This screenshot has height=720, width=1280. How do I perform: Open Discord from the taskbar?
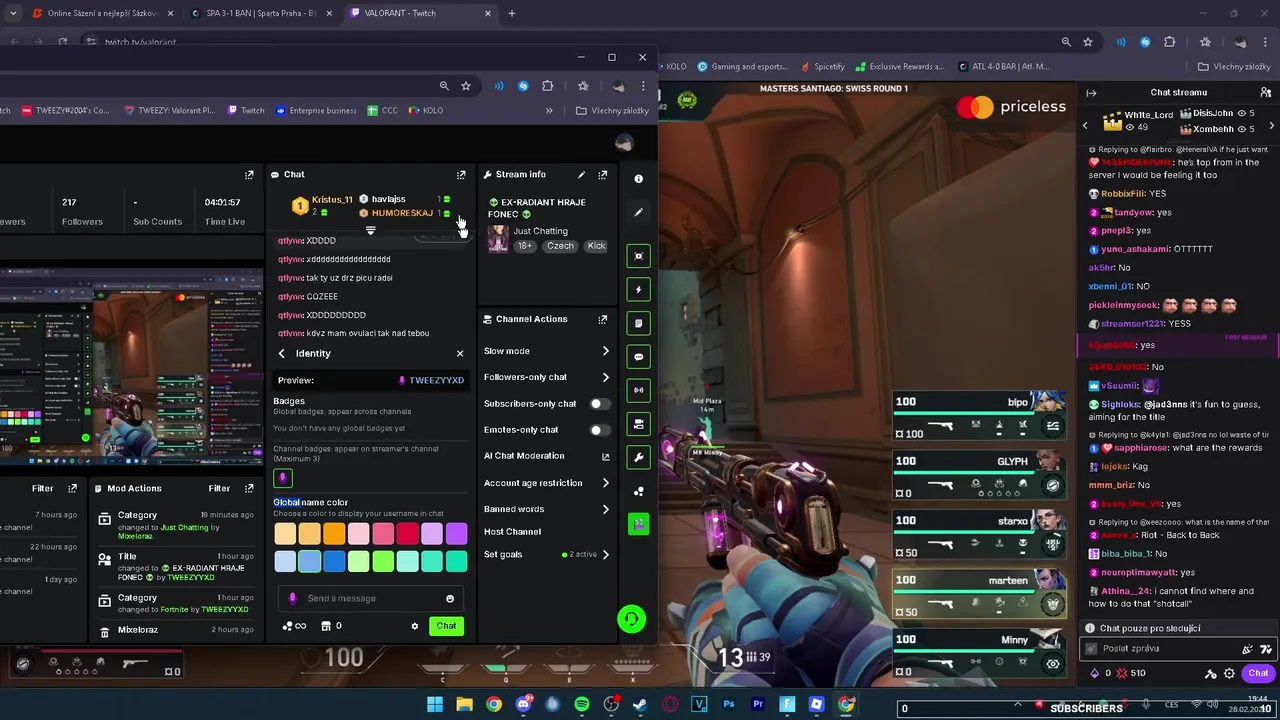click(x=523, y=705)
